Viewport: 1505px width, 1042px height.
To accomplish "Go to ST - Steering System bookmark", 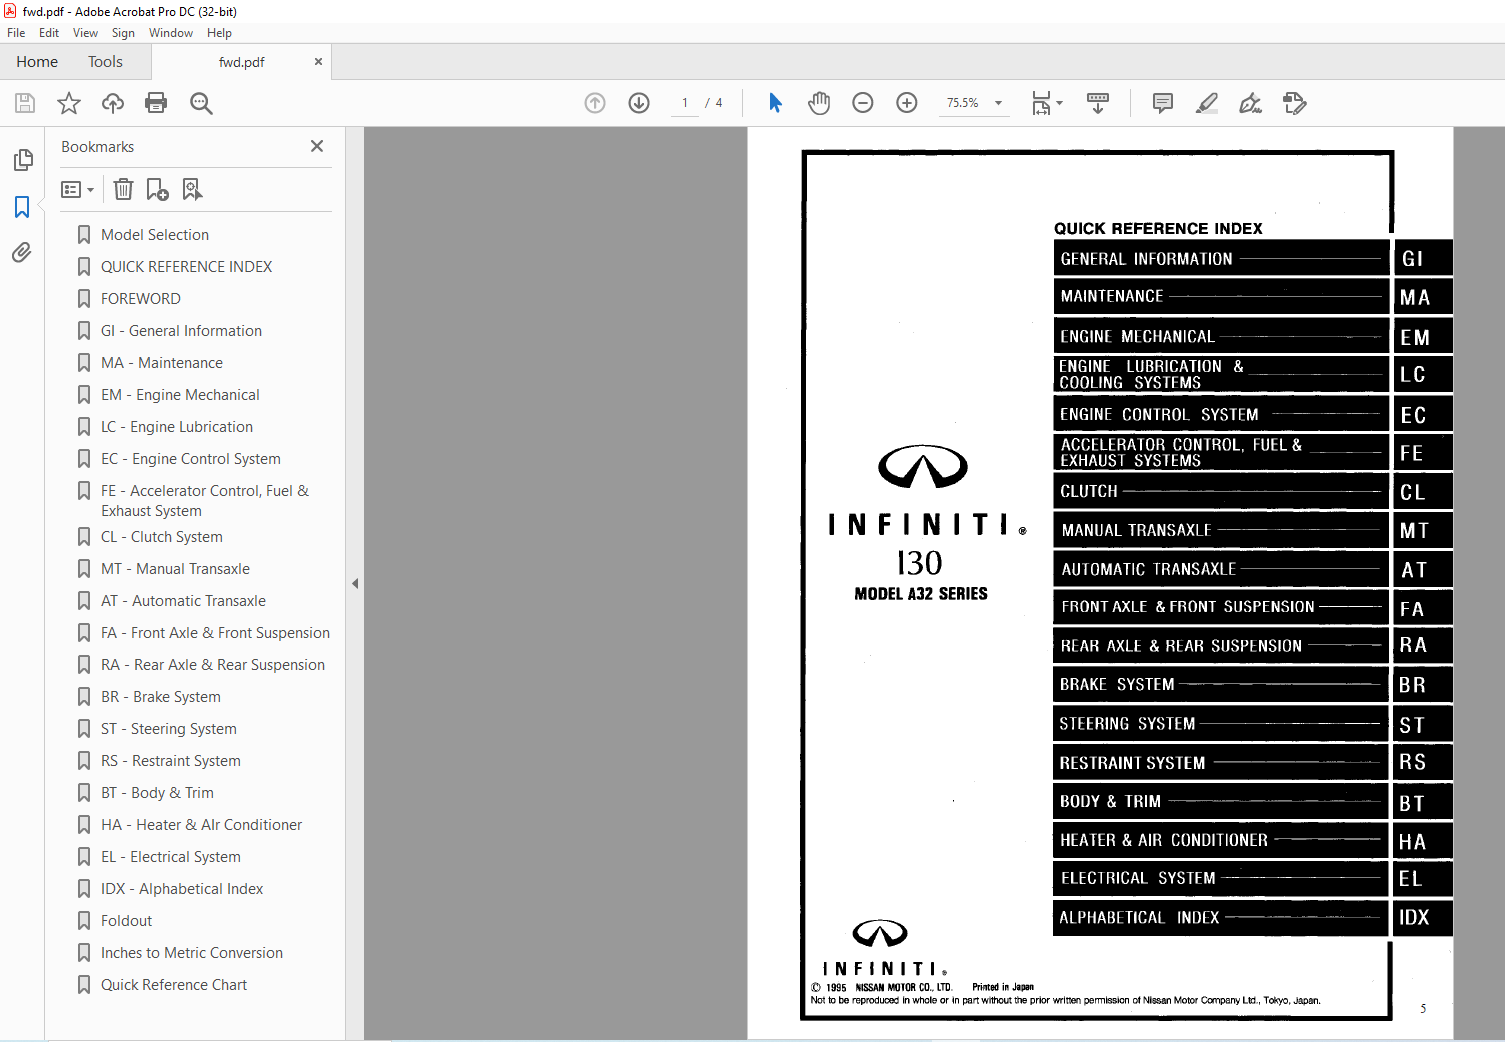I will (x=169, y=729).
